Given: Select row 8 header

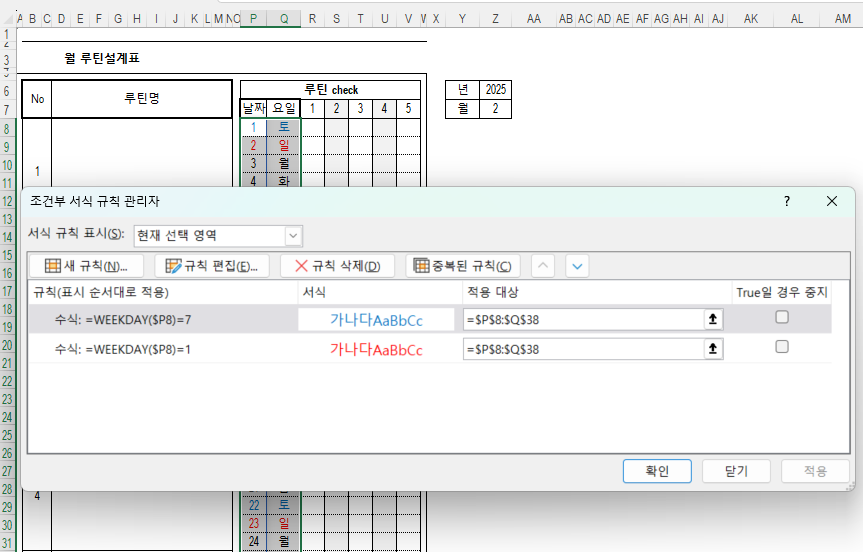Looking at the screenshot, I should coord(7,129).
